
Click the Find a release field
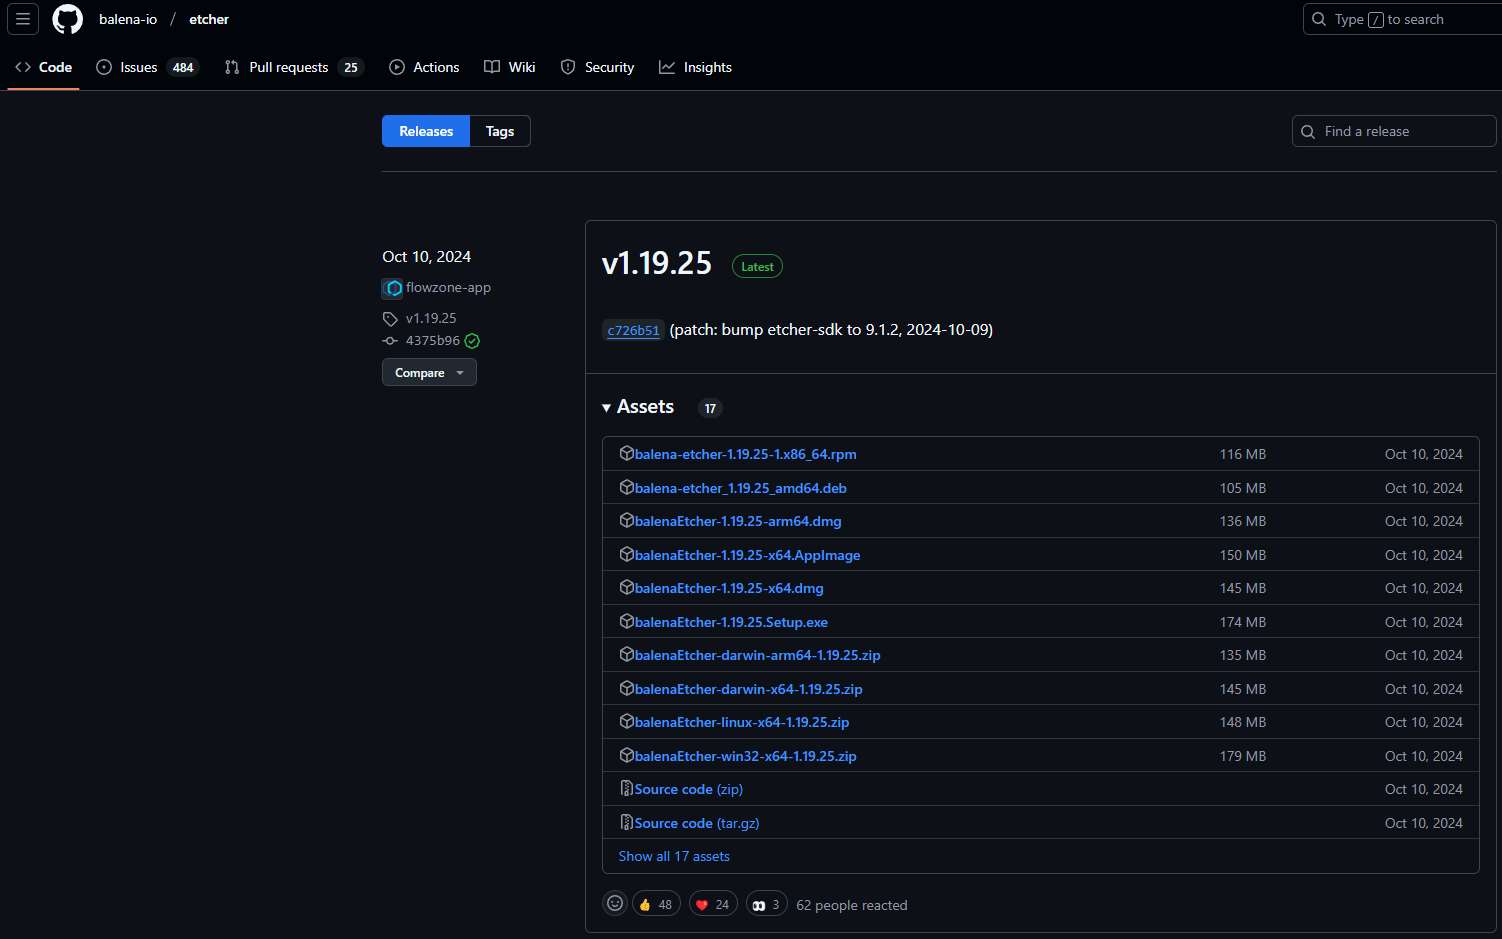(x=1394, y=131)
